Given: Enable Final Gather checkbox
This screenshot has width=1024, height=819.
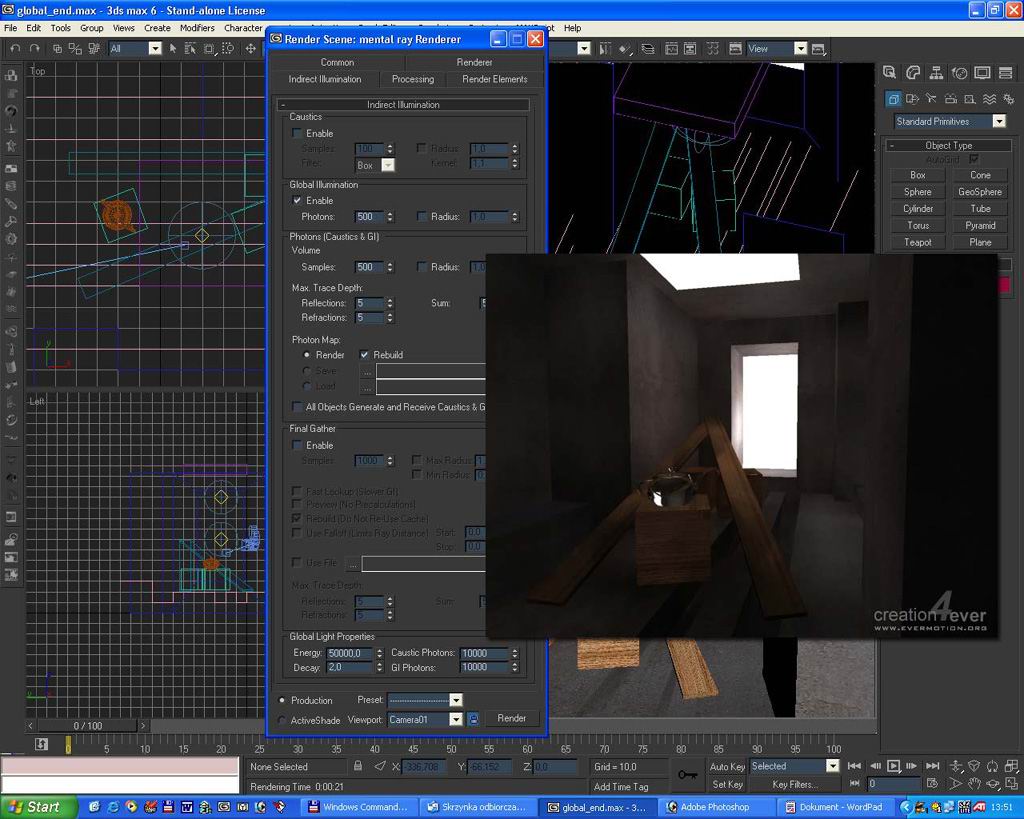Looking at the screenshot, I should [297, 445].
